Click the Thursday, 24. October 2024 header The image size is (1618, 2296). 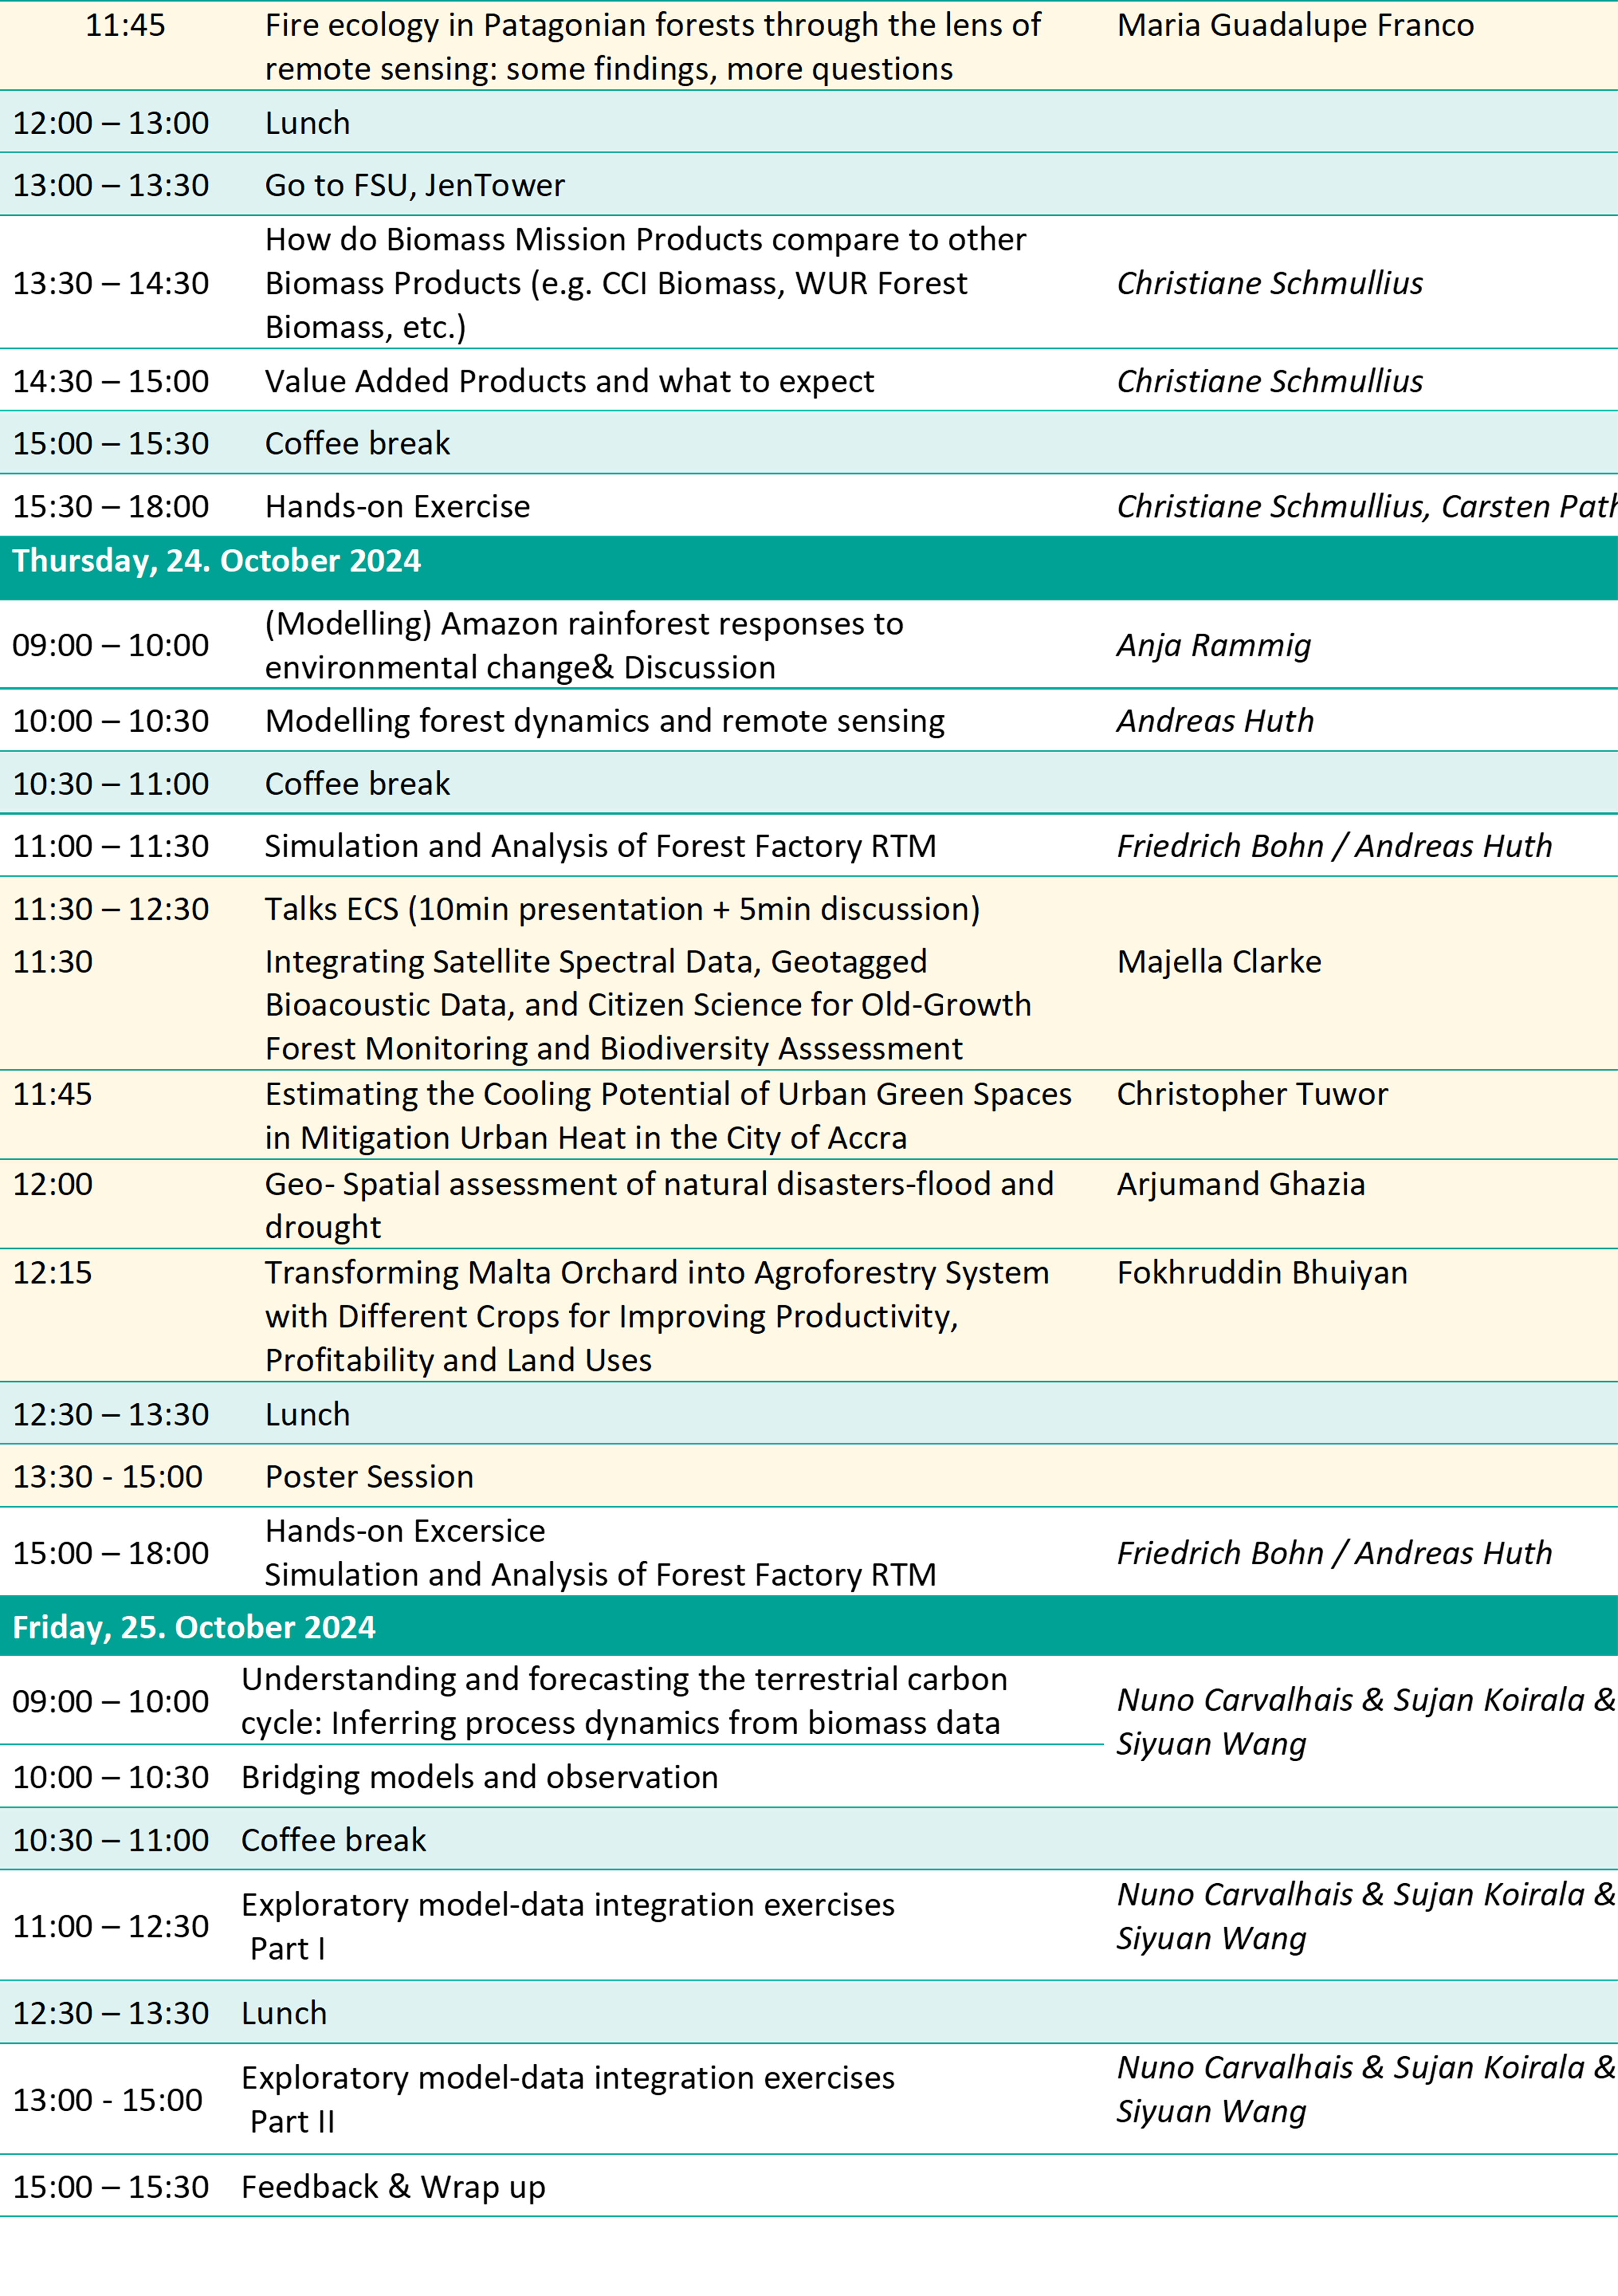coord(216,561)
